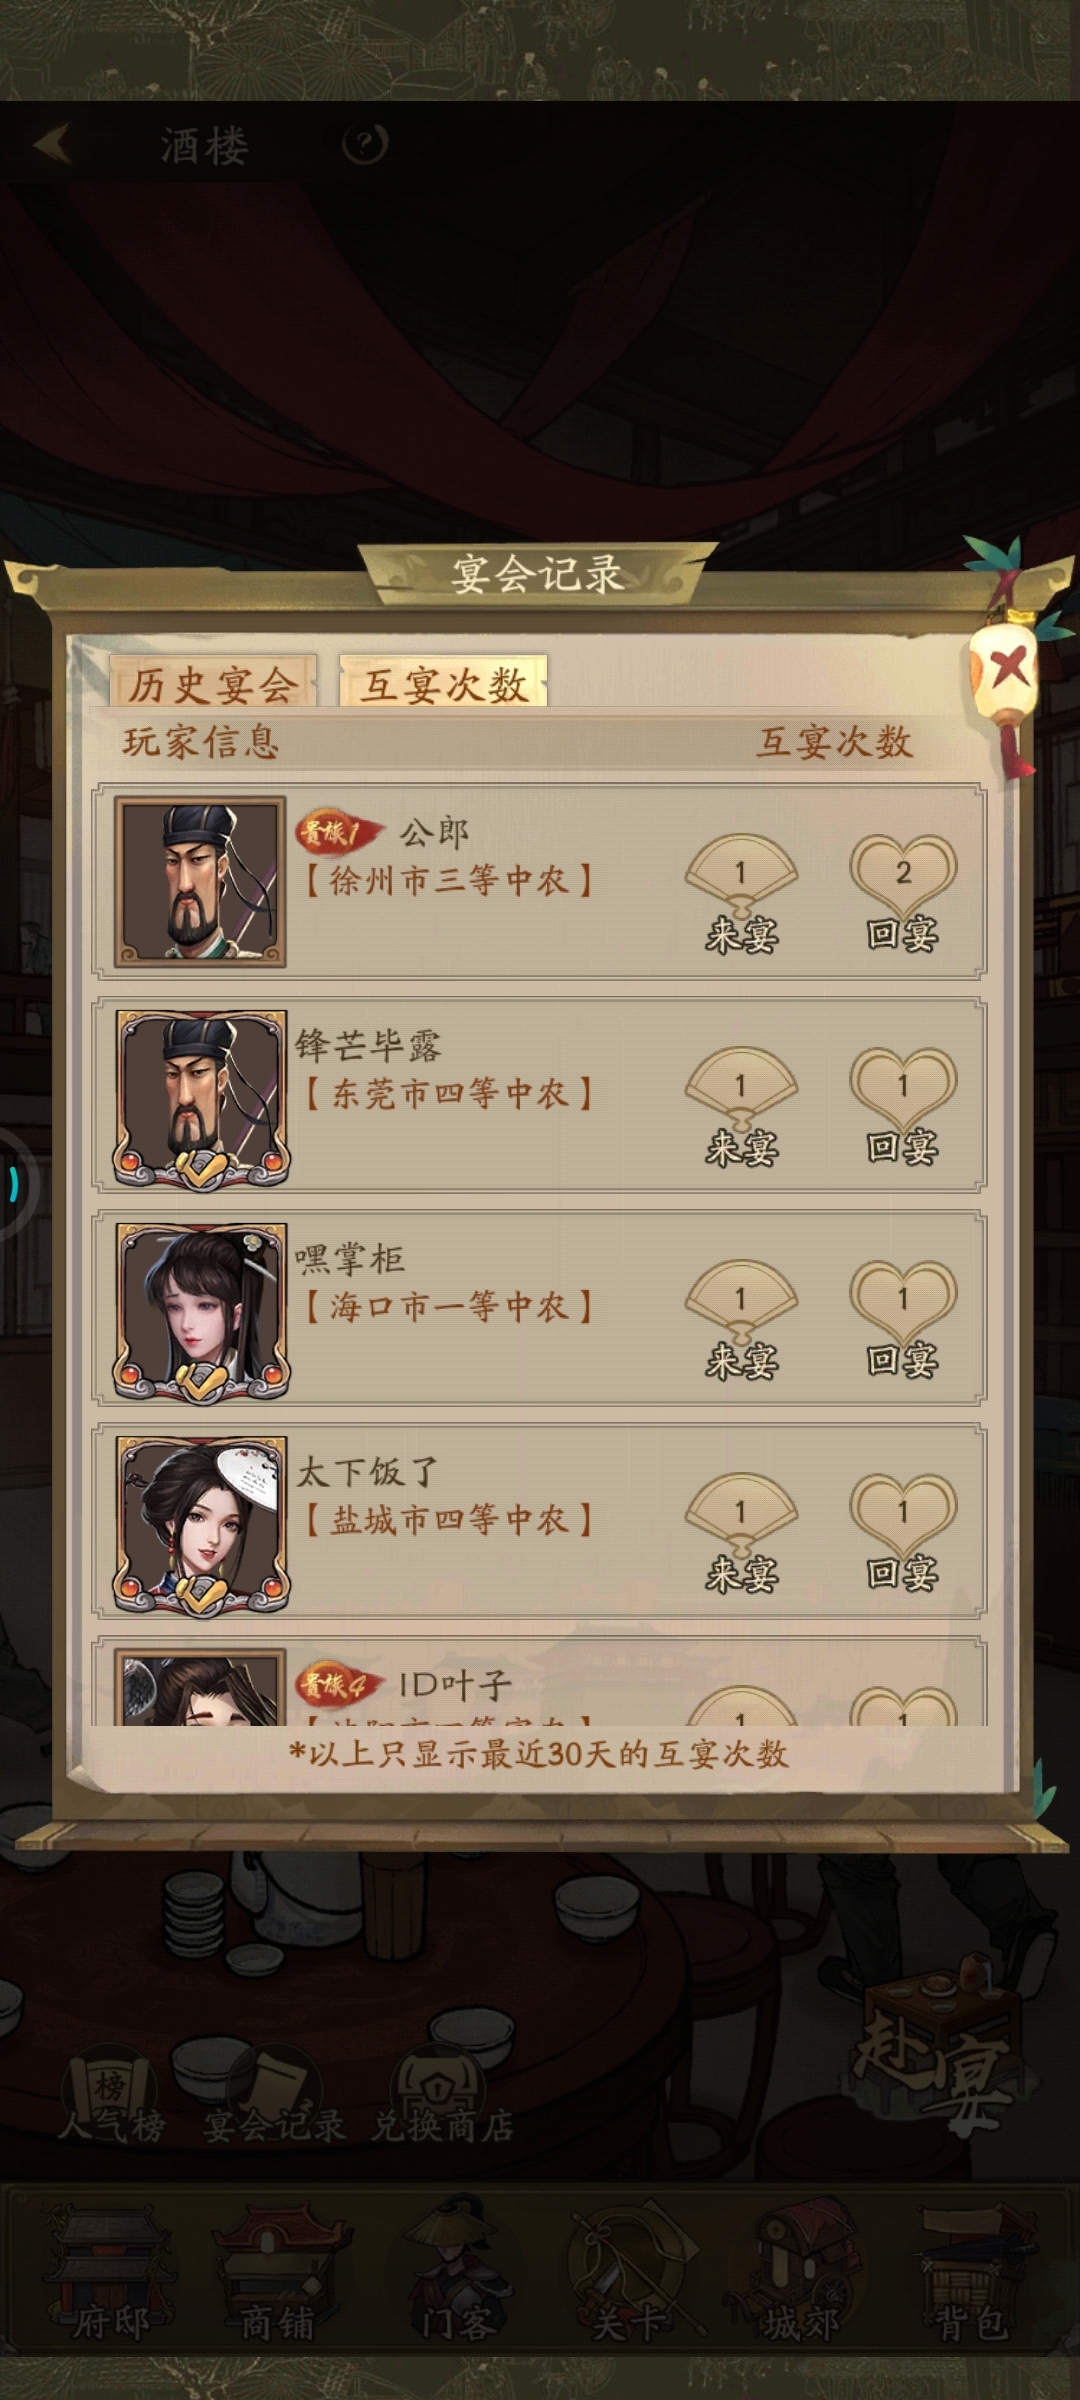View 嘿掌柜 player portrait
Viewport: 1080px width, 2400px height.
(x=200, y=1311)
